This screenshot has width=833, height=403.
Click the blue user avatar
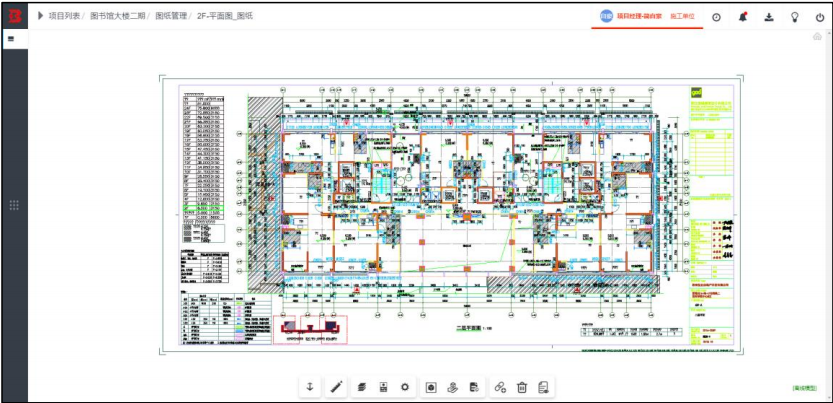(x=606, y=16)
